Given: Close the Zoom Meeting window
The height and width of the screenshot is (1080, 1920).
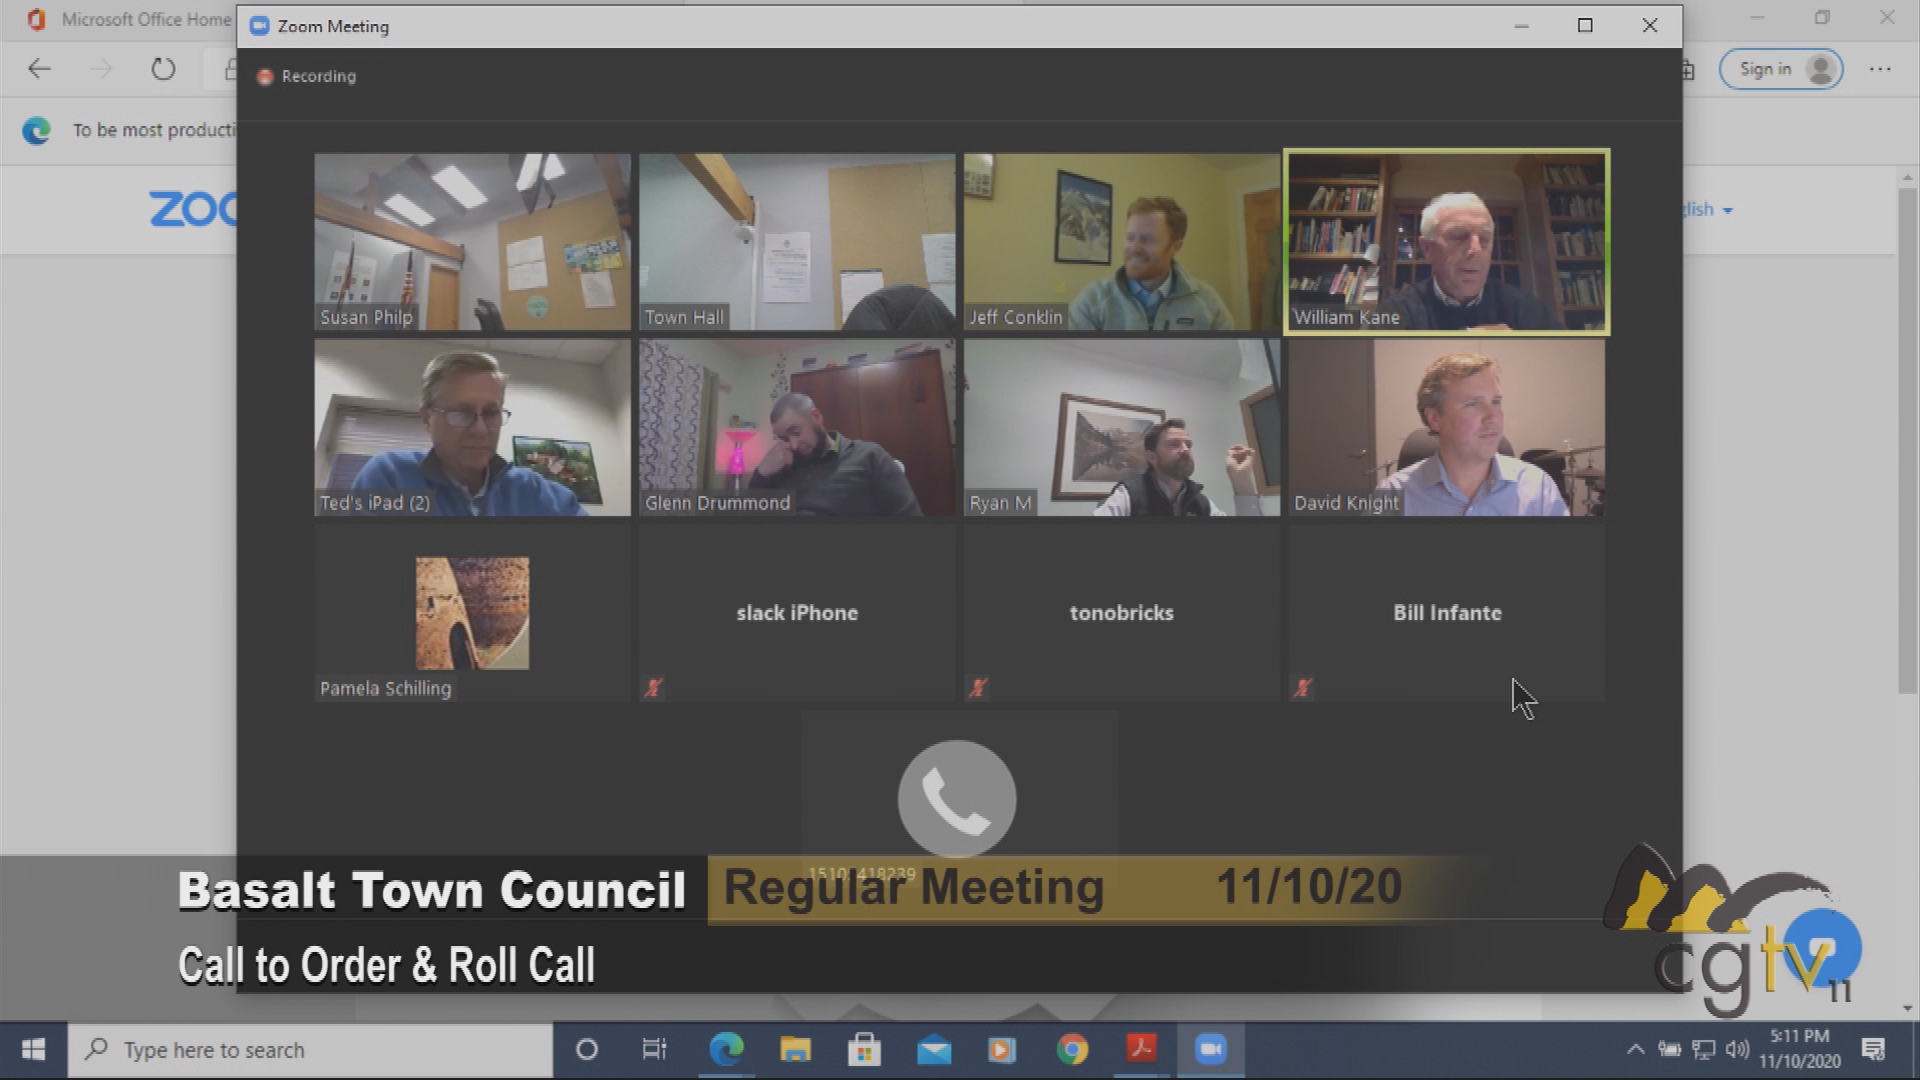Looking at the screenshot, I should [1650, 26].
